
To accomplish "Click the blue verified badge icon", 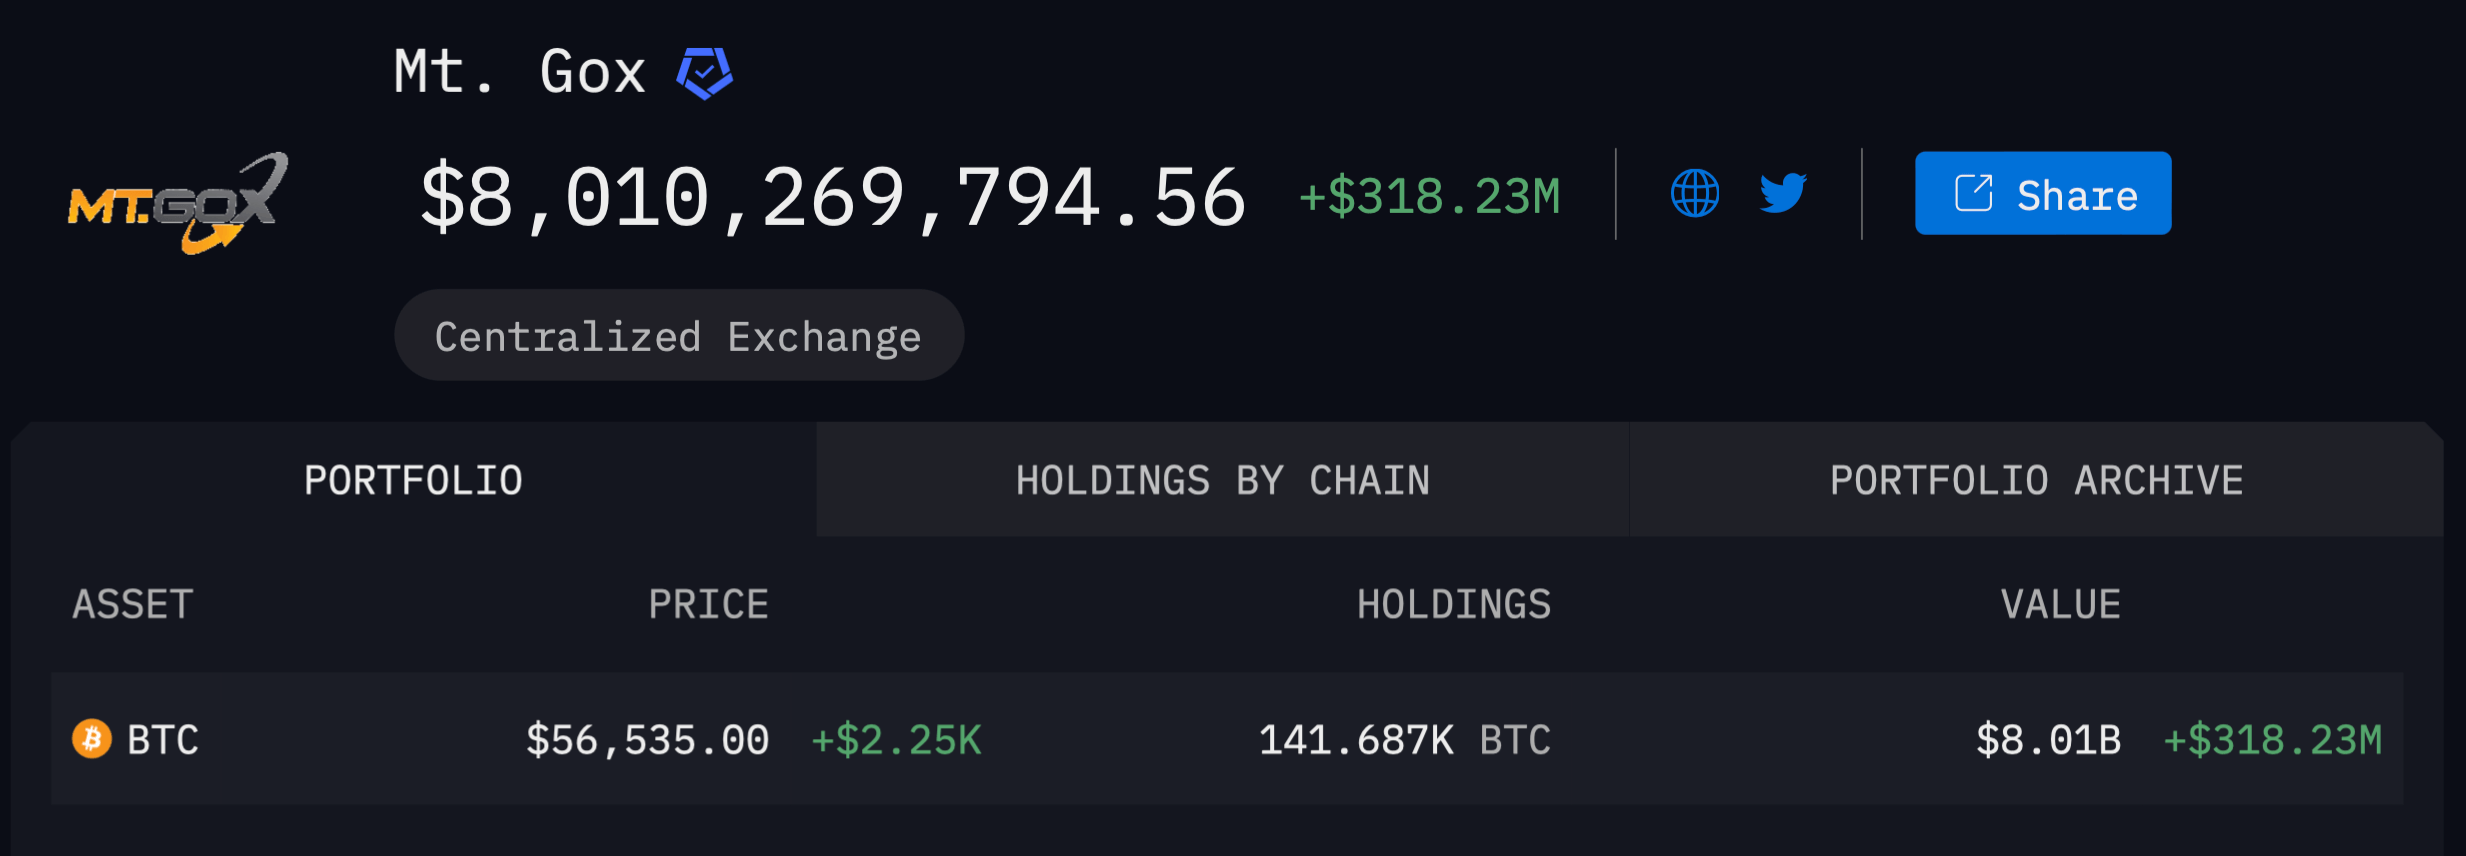I will (705, 73).
